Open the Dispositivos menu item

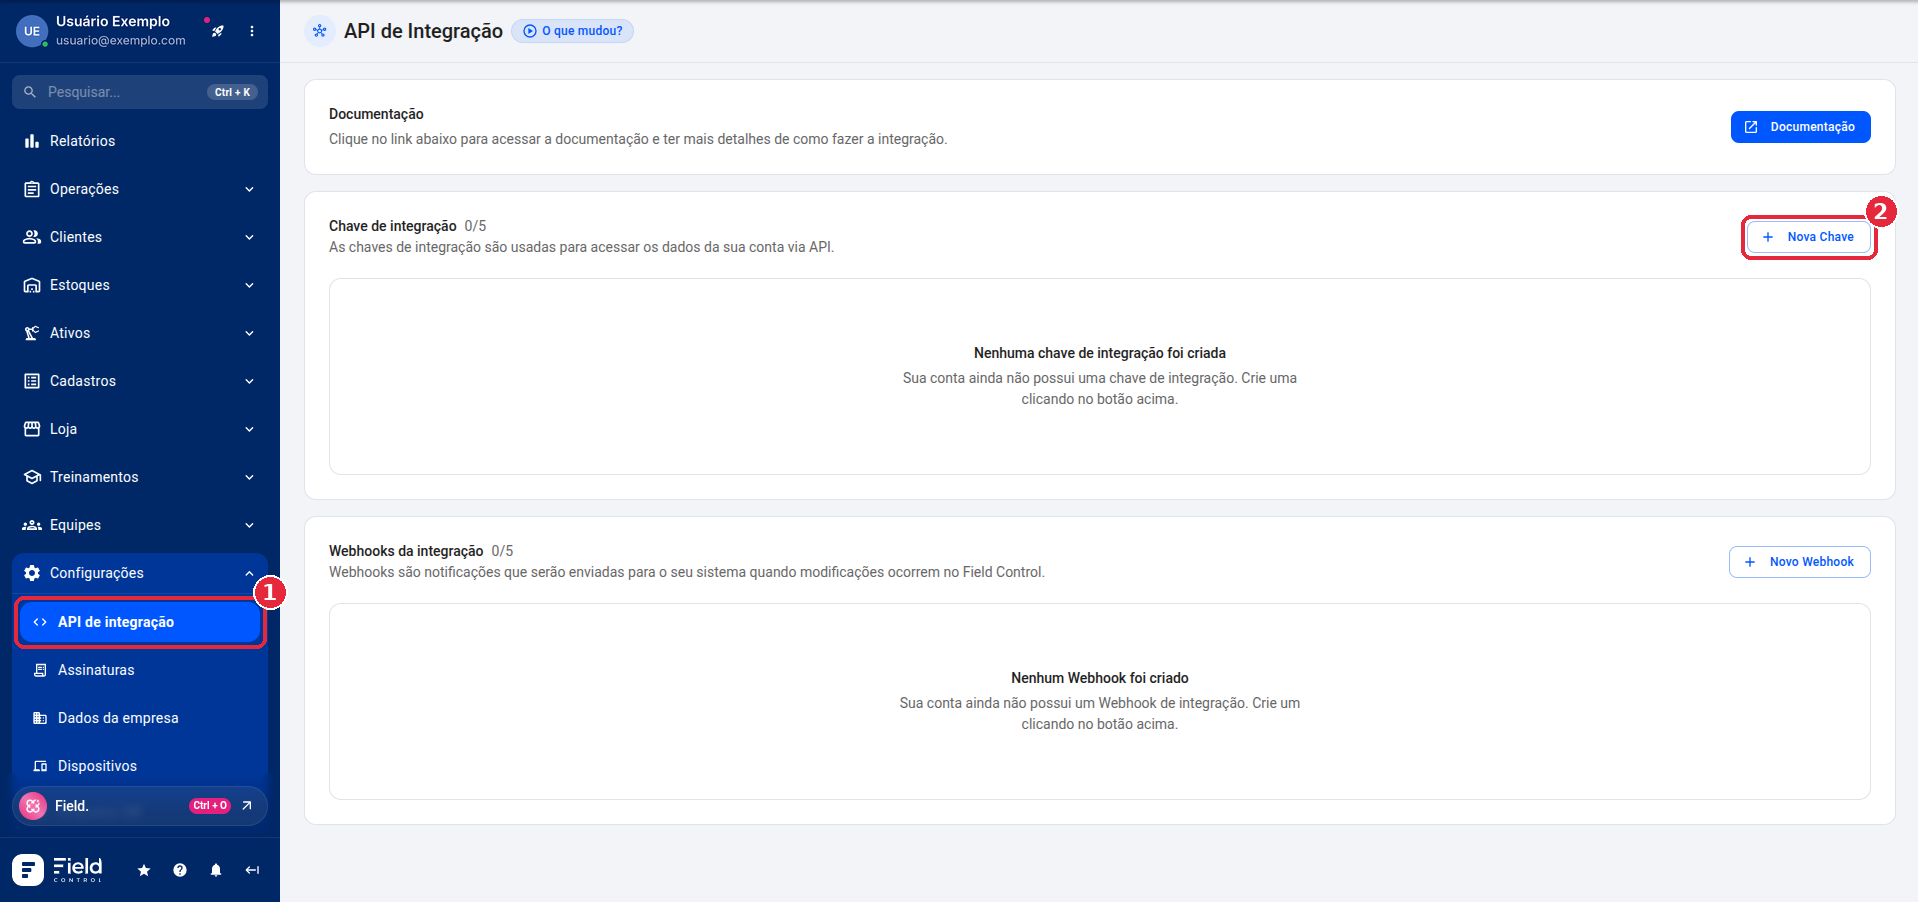coord(140,766)
